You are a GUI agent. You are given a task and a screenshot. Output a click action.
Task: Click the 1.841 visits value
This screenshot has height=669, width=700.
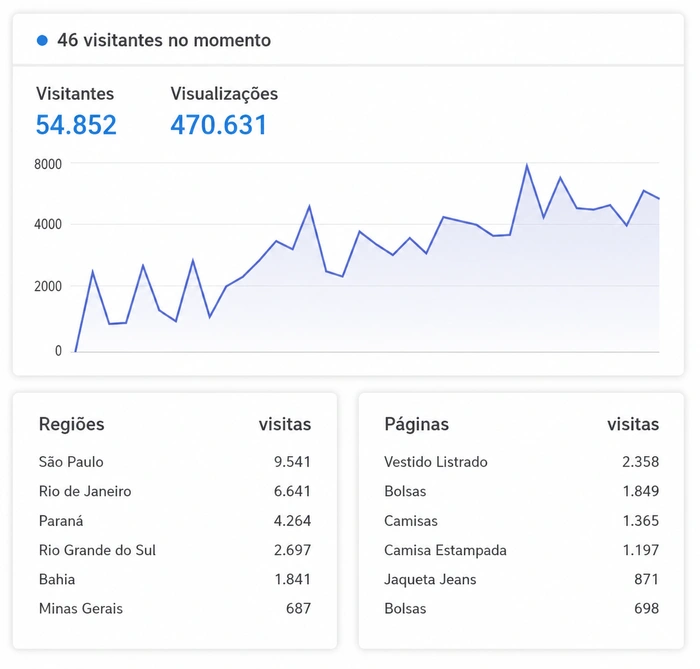pyautogui.click(x=292, y=579)
